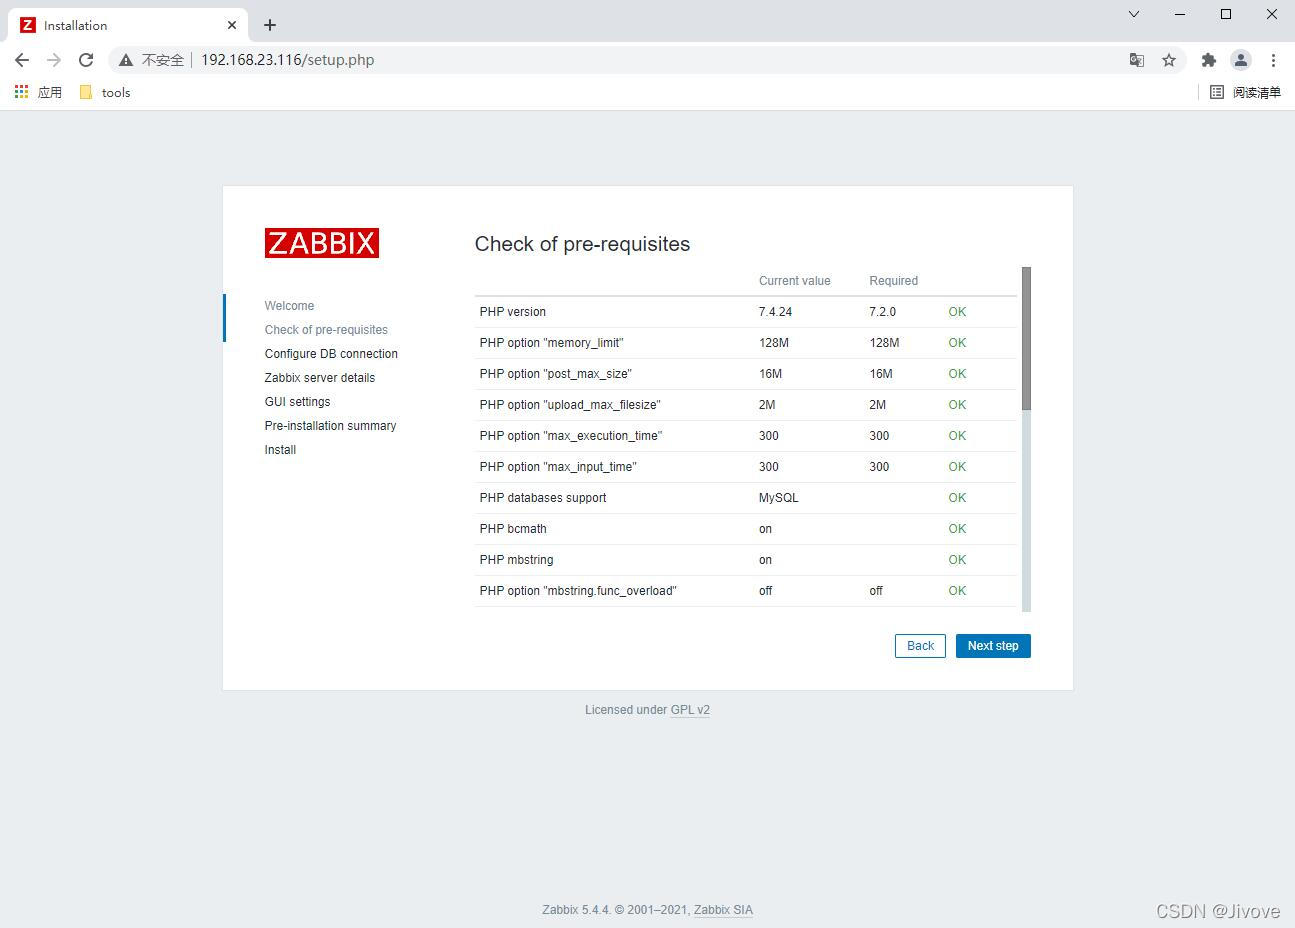Select GUI settings step
This screenshot has height=928, width=1295.
pyautogui.click(x=297, y=402)
